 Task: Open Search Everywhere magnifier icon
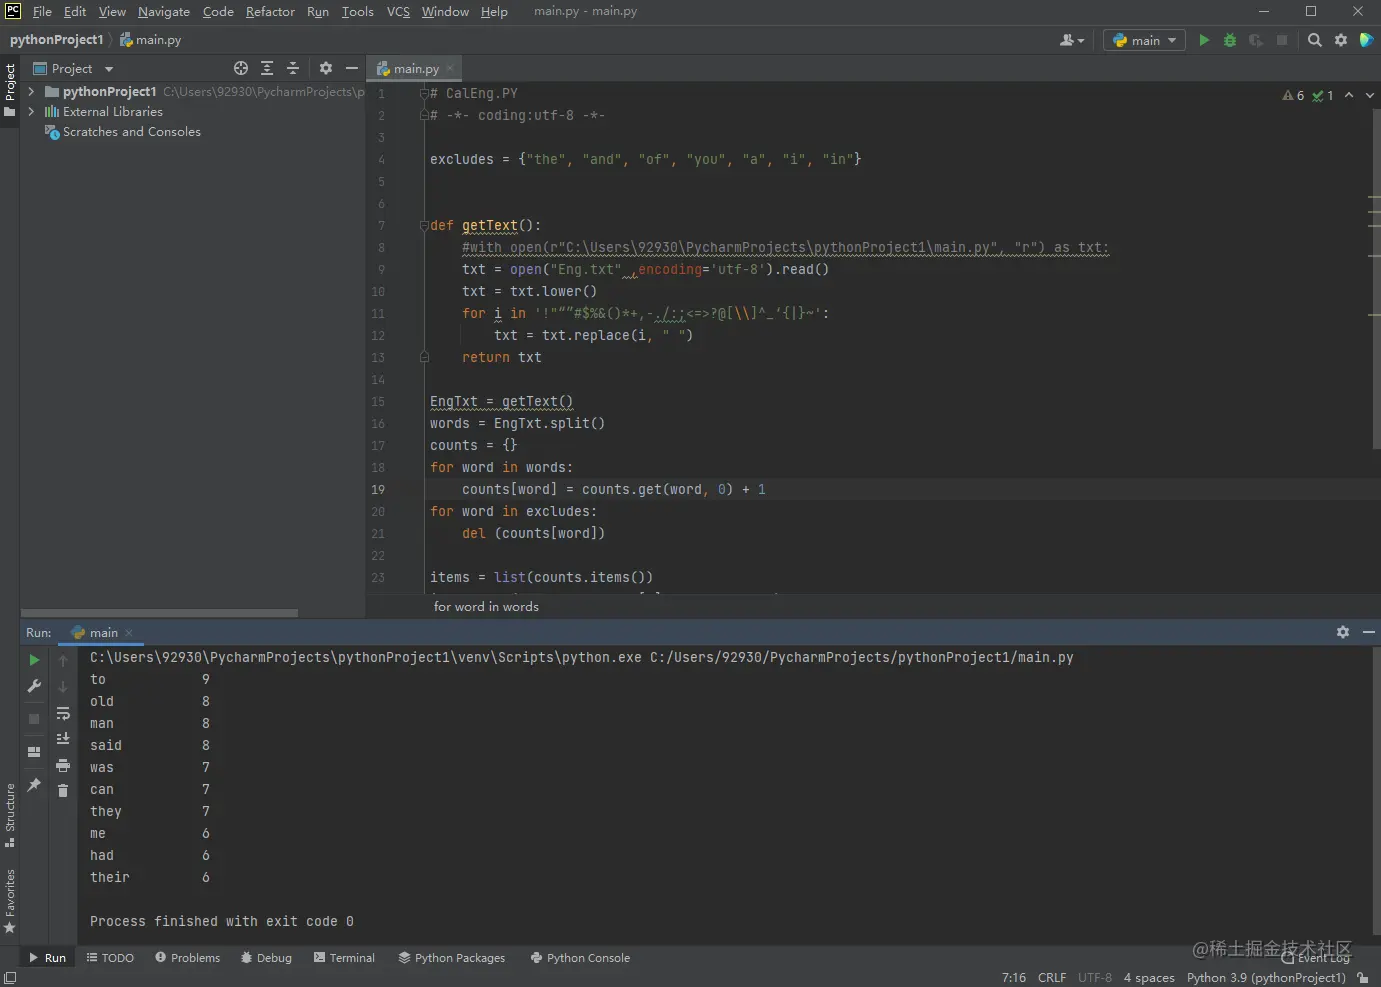click(x=1315, y=40)
